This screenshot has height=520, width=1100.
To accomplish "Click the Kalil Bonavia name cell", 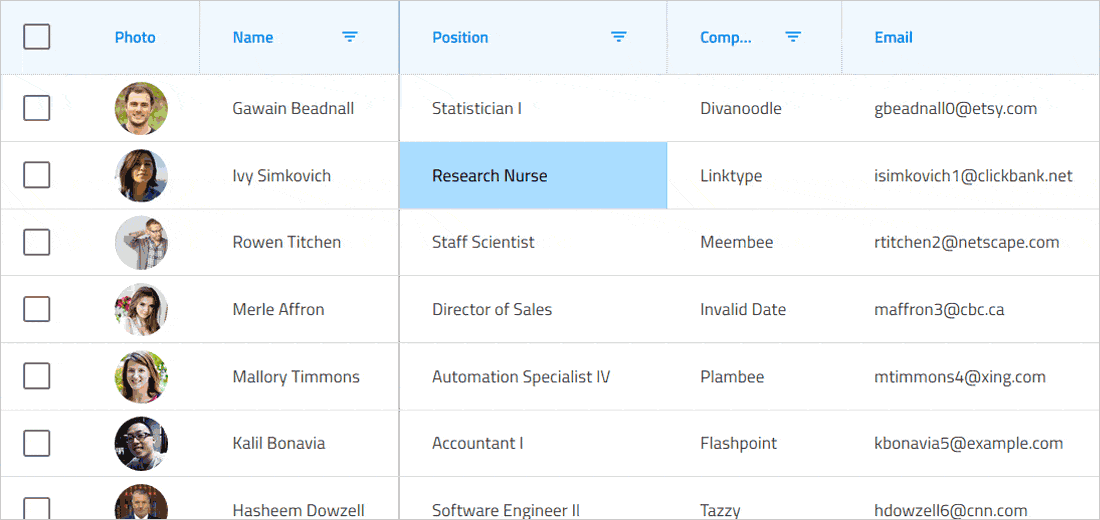I will coord(279,443).
